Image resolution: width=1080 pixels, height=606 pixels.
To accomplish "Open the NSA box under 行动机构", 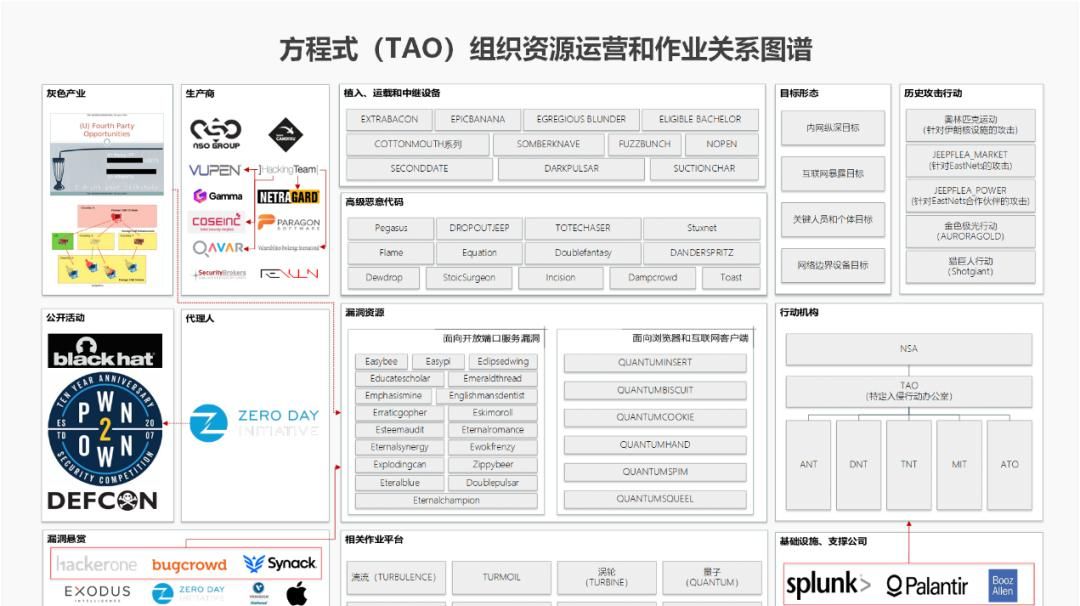I will (908, 349).
